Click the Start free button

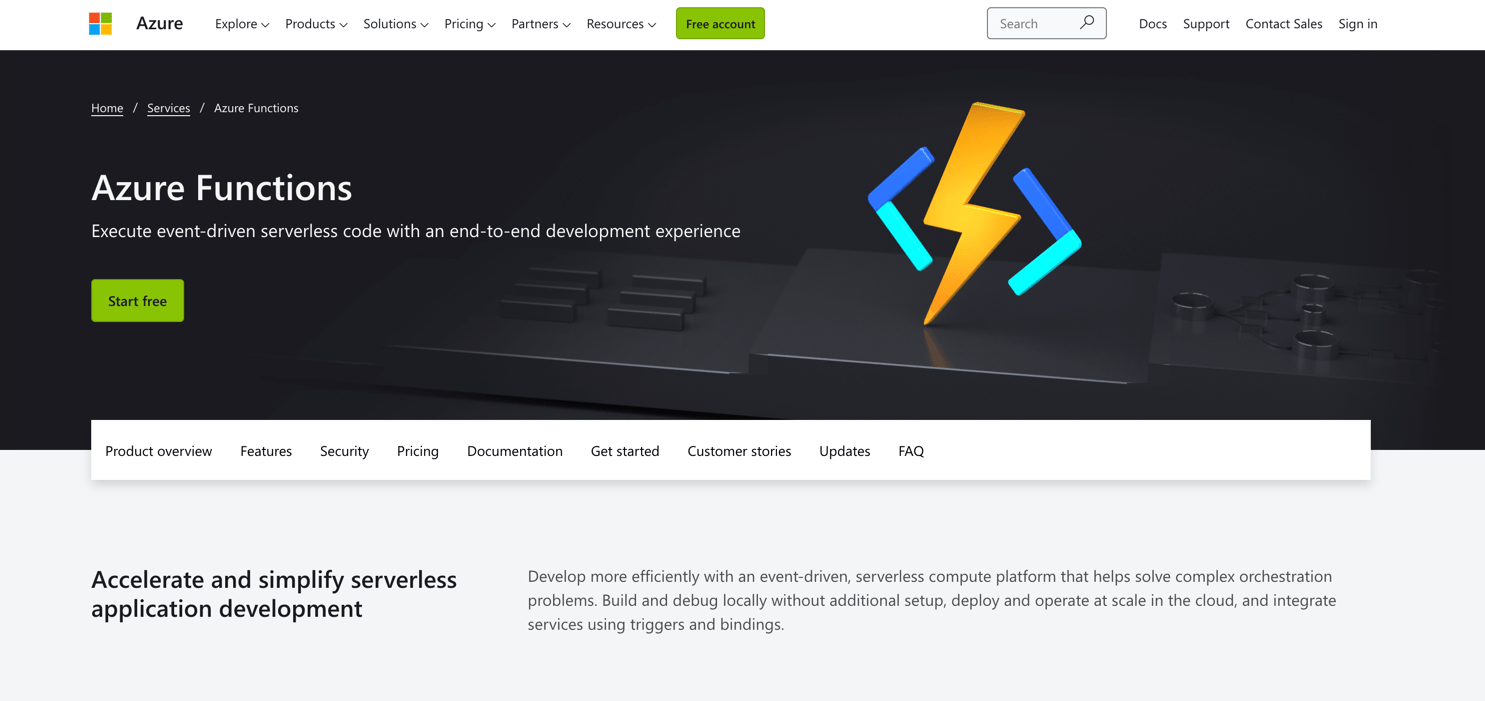137,300
